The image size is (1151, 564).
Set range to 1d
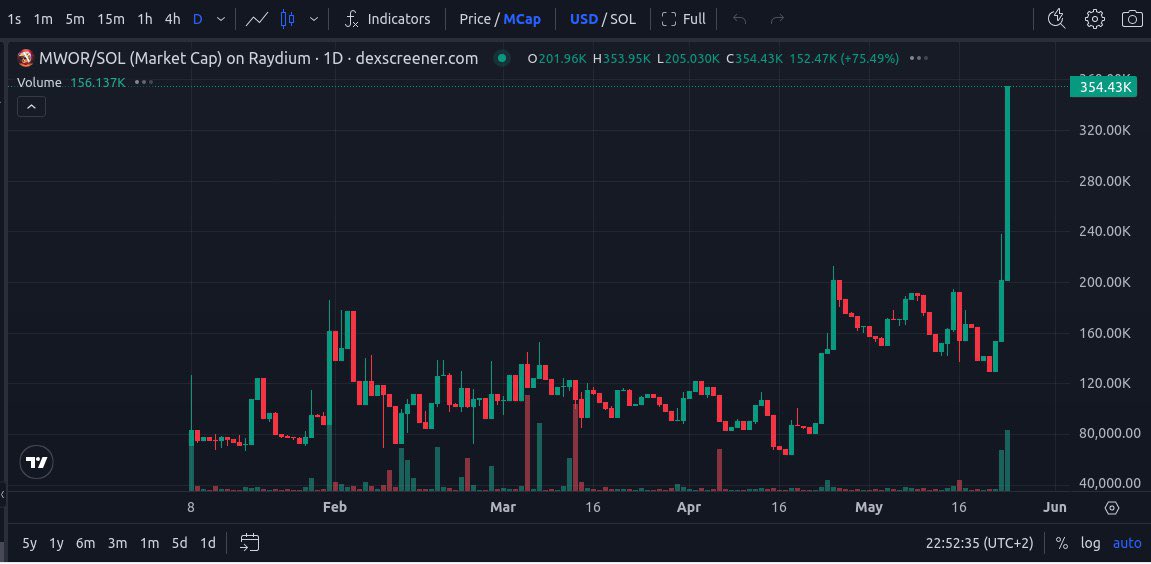pyautogui.click(x=208, y=543)
